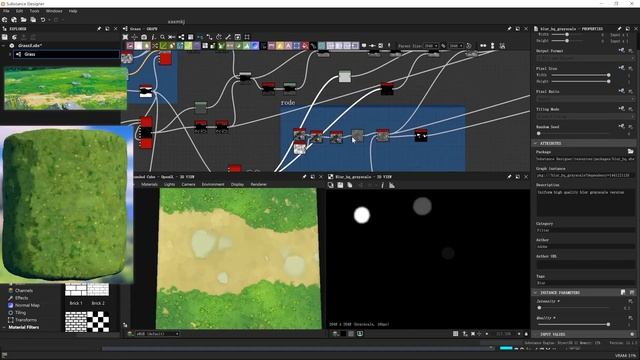Screen dimensions: 640x360
Task: Collapse the Attributes section
Action: click(x=536, y=143)
